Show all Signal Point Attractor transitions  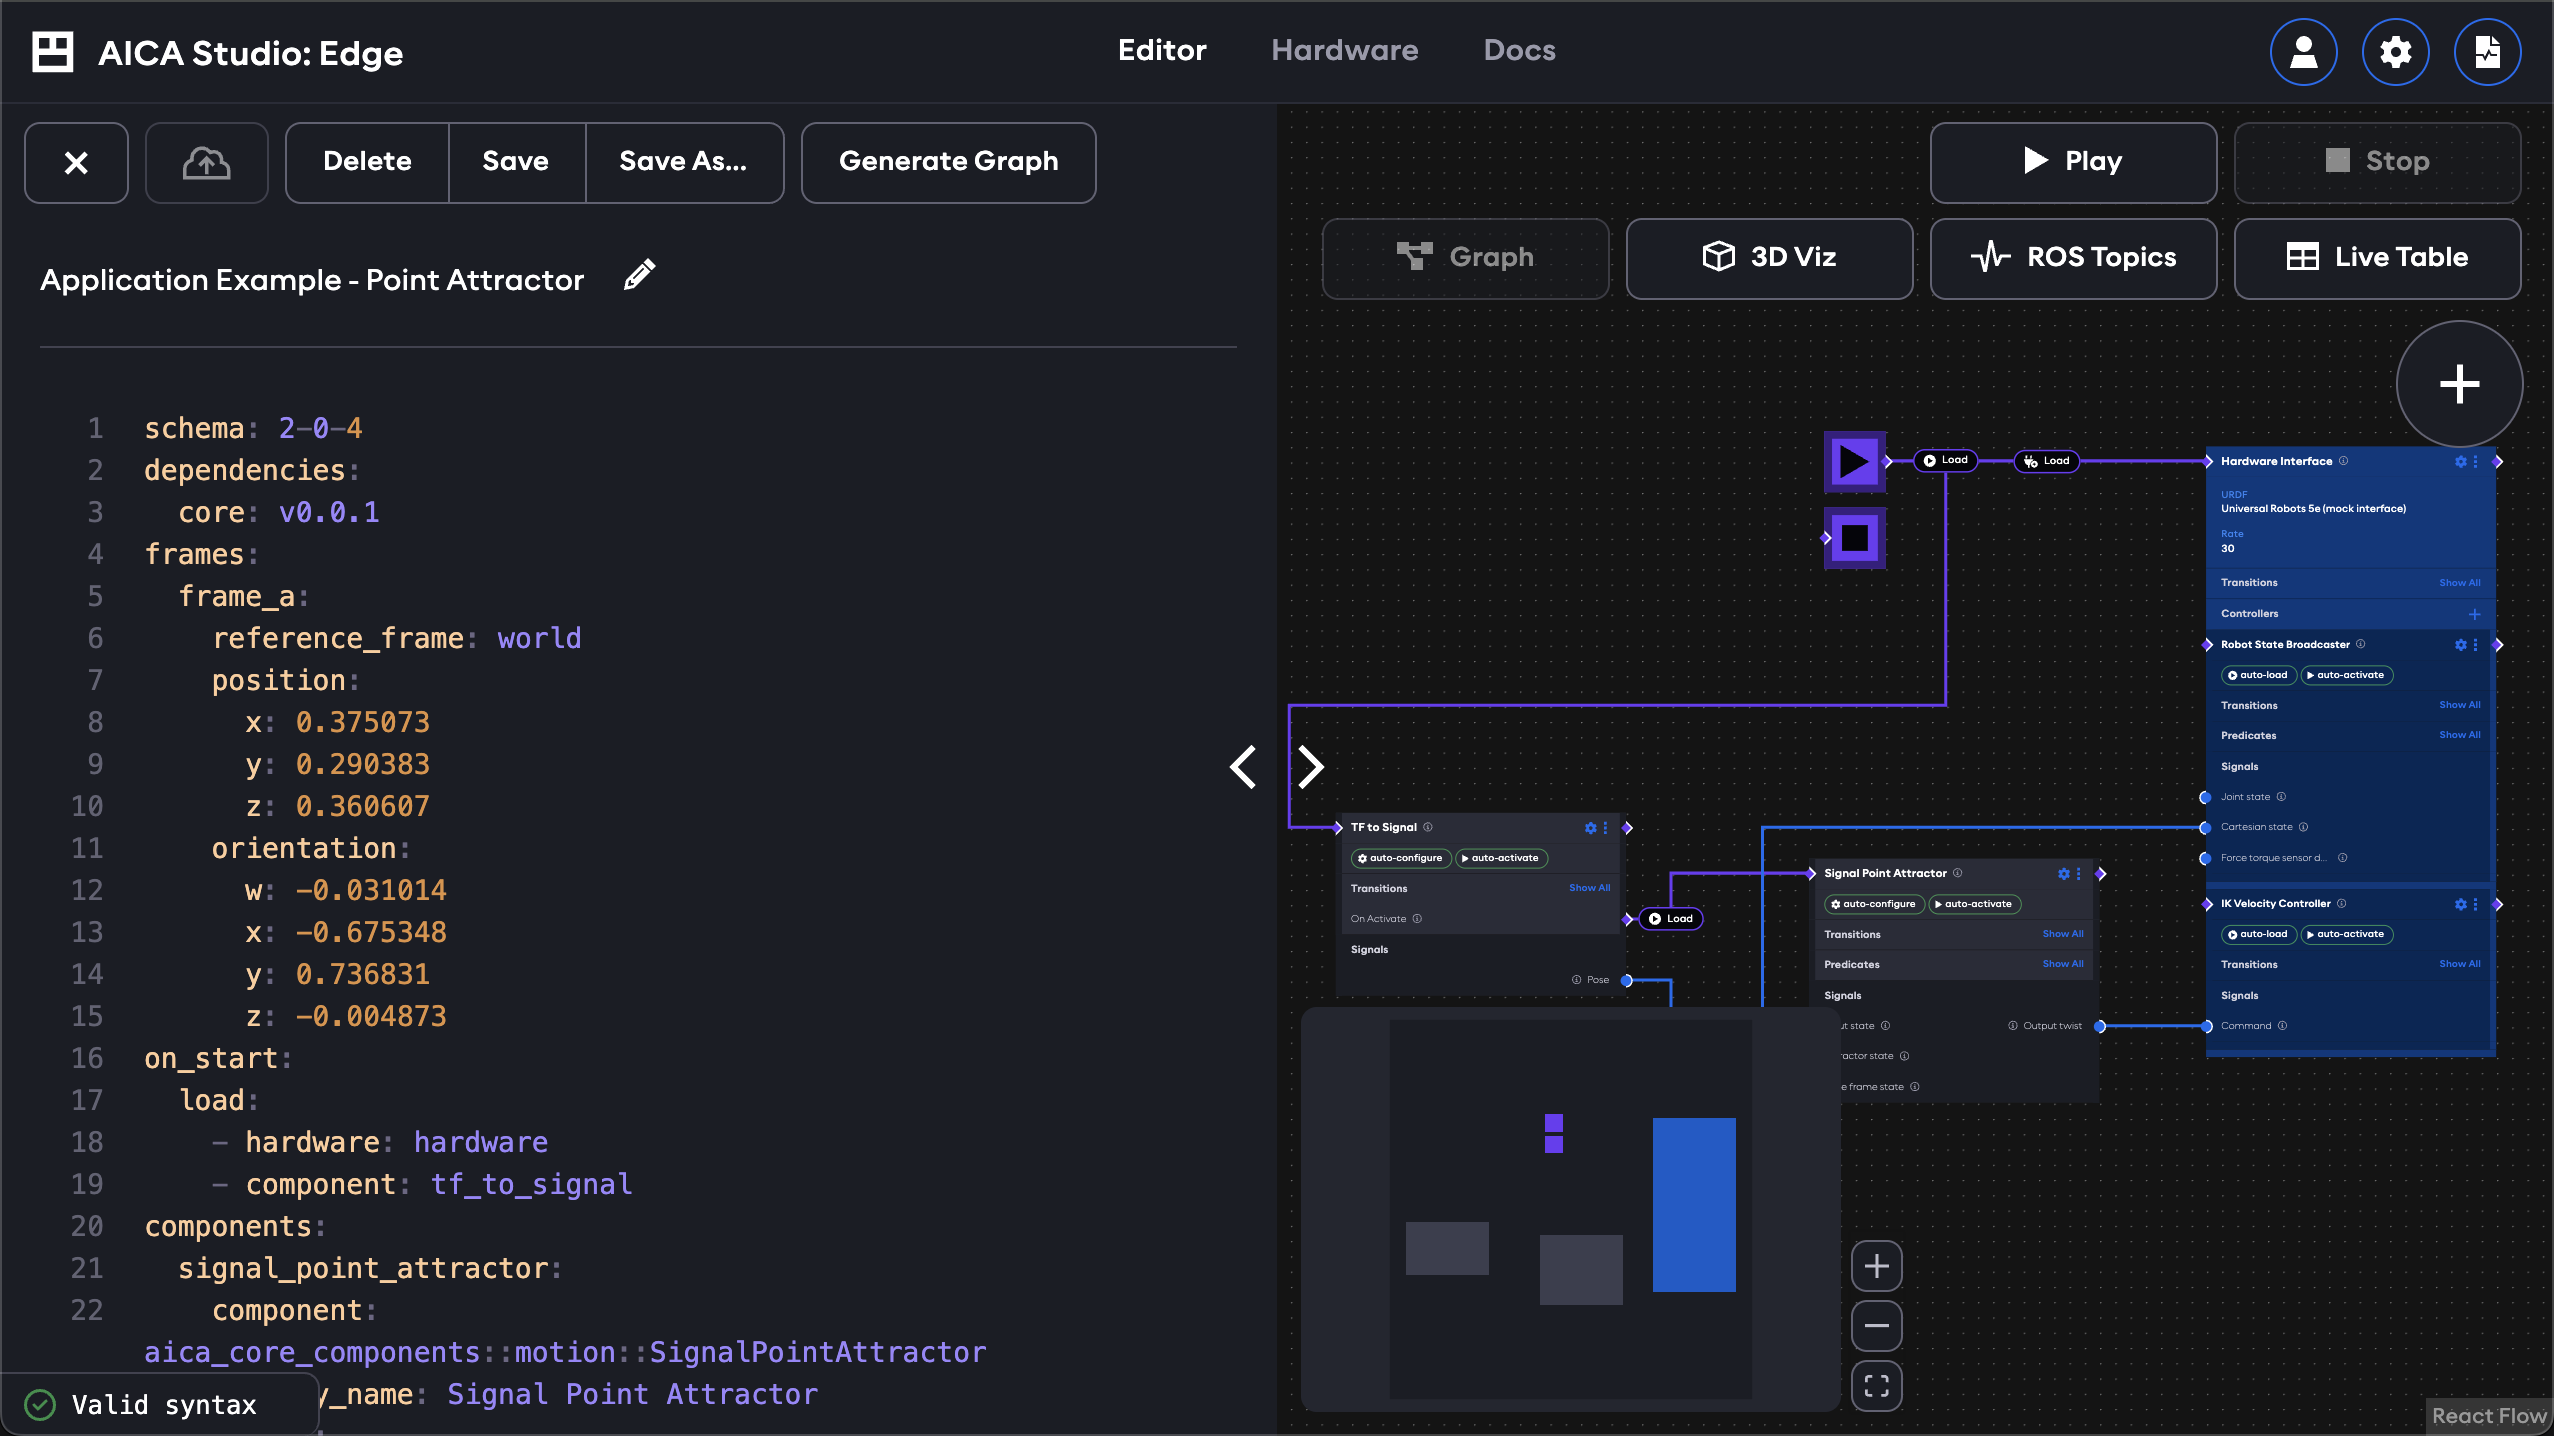(x=2063, y=934)
